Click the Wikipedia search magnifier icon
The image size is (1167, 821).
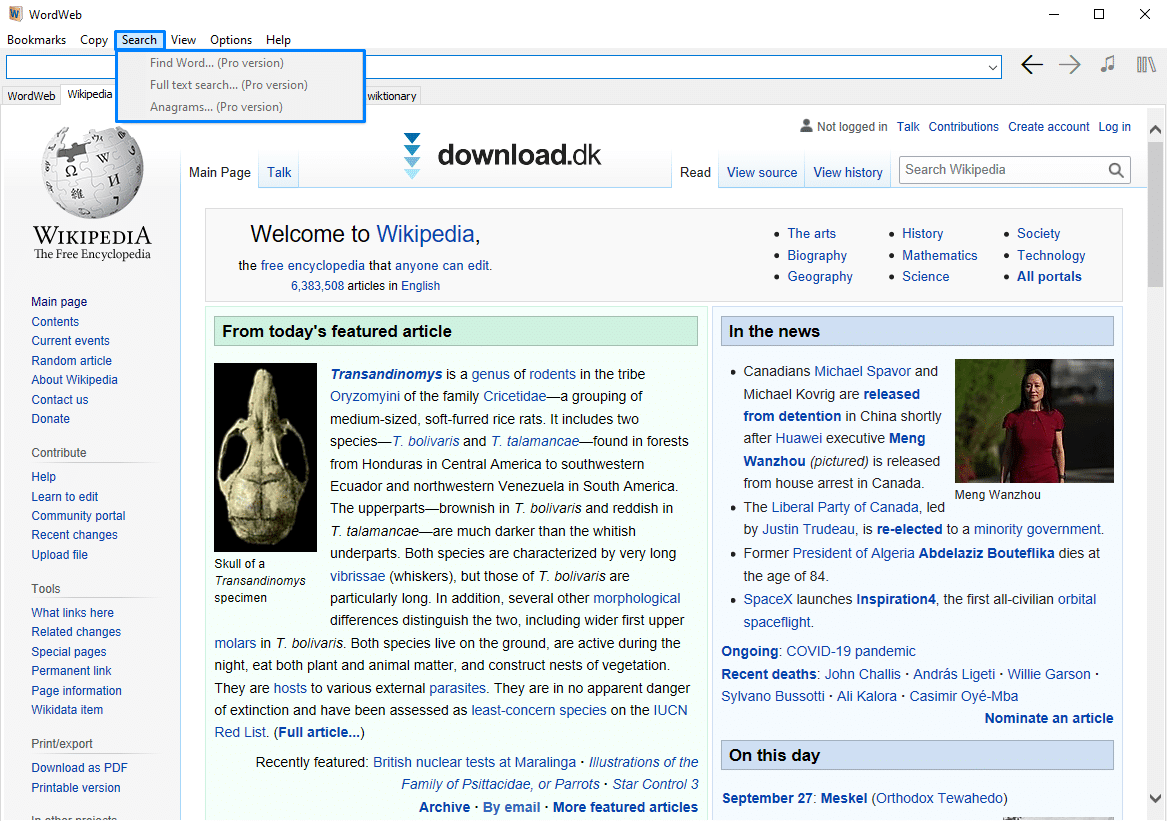click(1116, 170)
